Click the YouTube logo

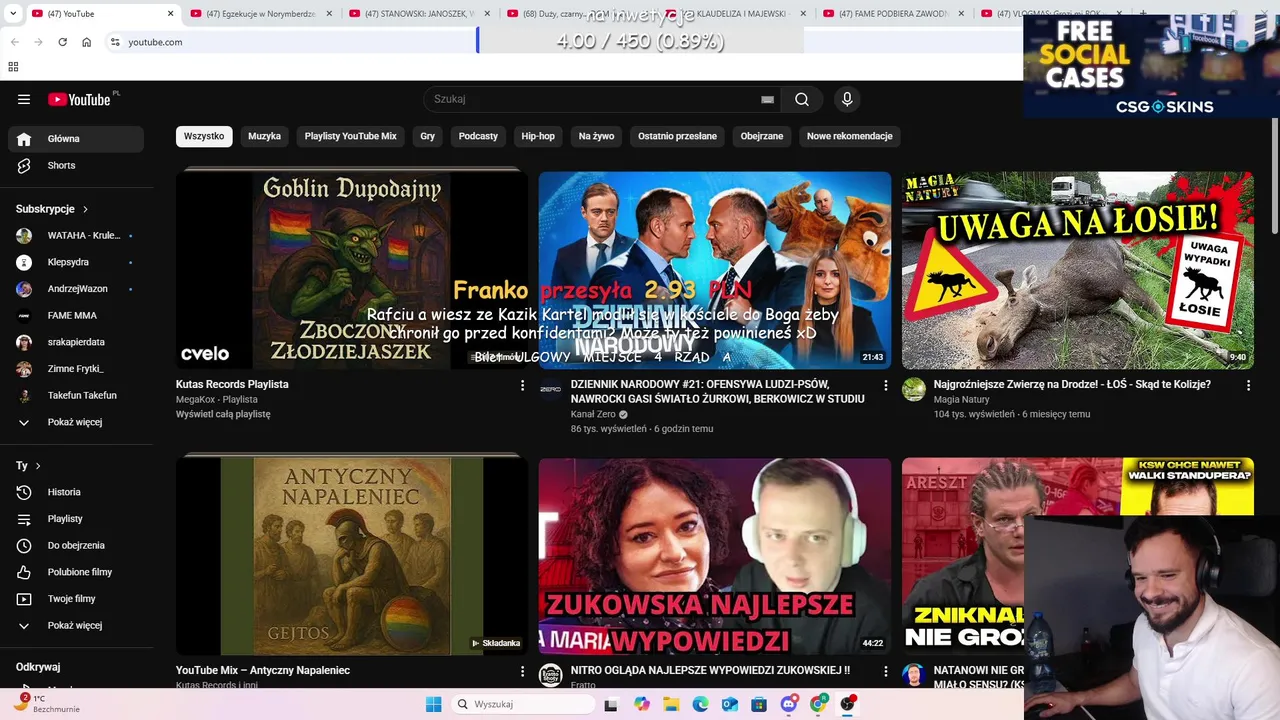pyautogui.click(x=79, y=99)
